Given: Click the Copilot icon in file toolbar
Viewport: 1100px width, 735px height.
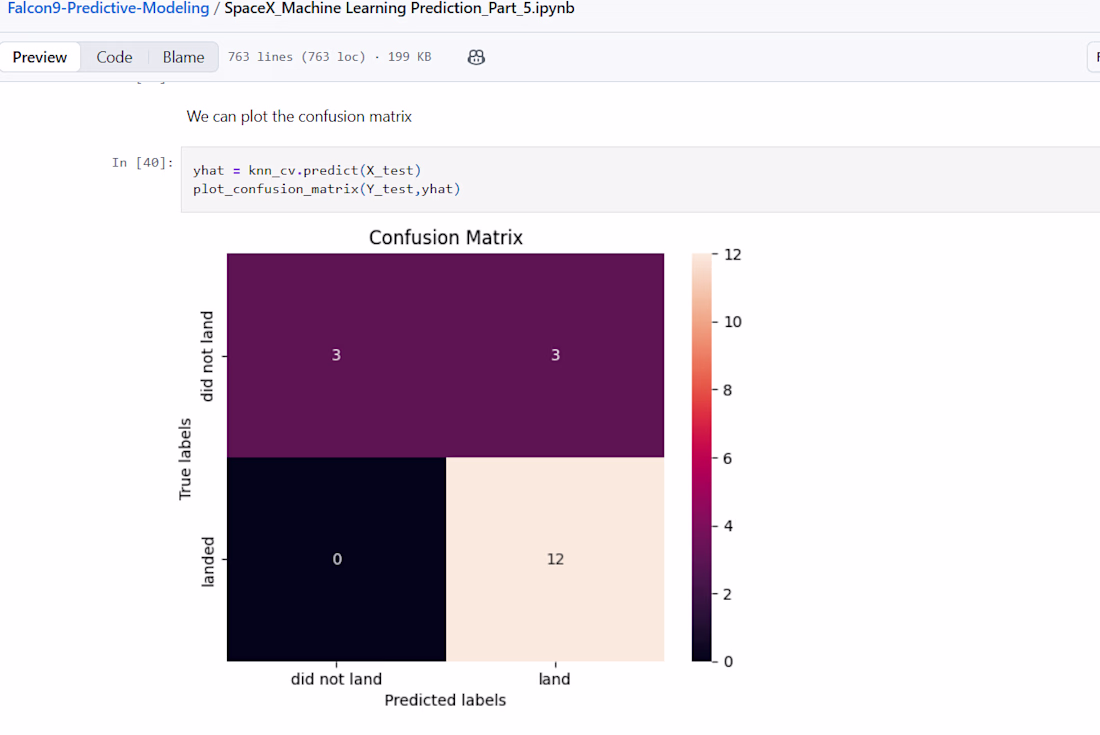Looking at the screenshot, I should (x=476, y=57).
